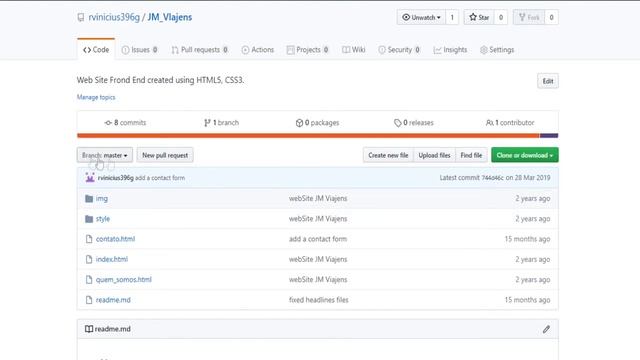Click the pencil edit icon for readme.md
Image resolution: width=640 pixels, height=360 pixels.
(x=546, y=329)
